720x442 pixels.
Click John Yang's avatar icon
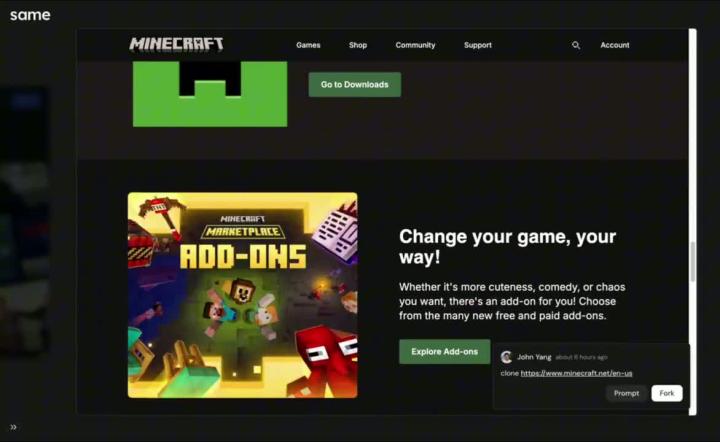pos(506,357)
